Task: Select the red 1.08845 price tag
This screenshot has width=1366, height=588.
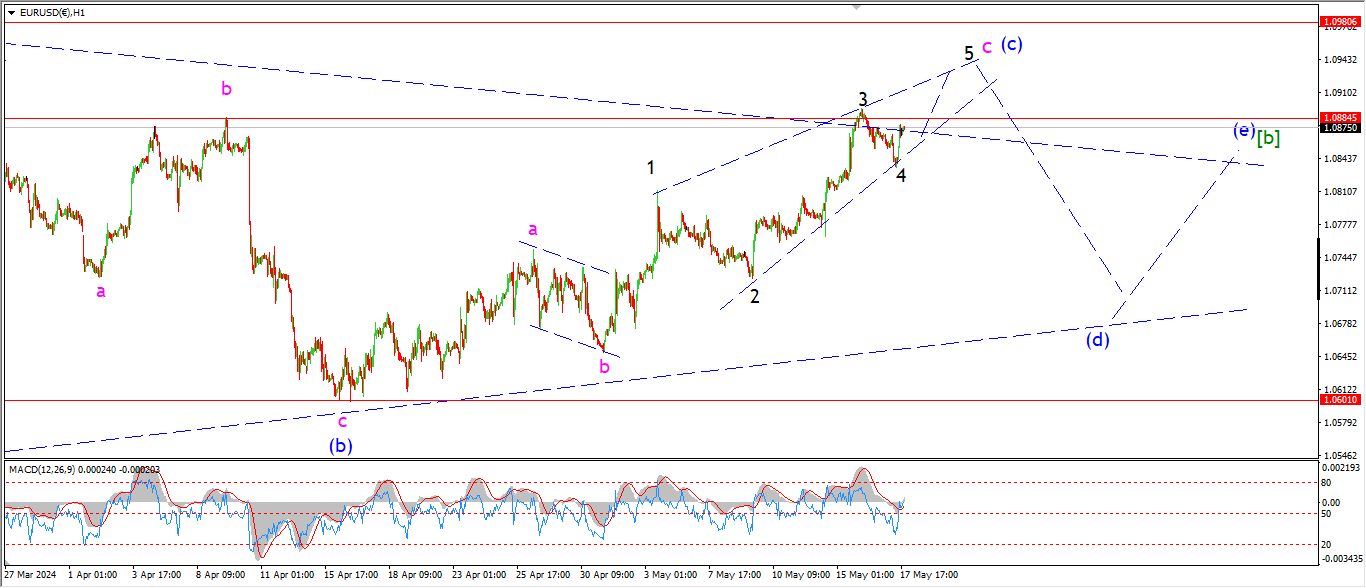Action: [1339, 118]
